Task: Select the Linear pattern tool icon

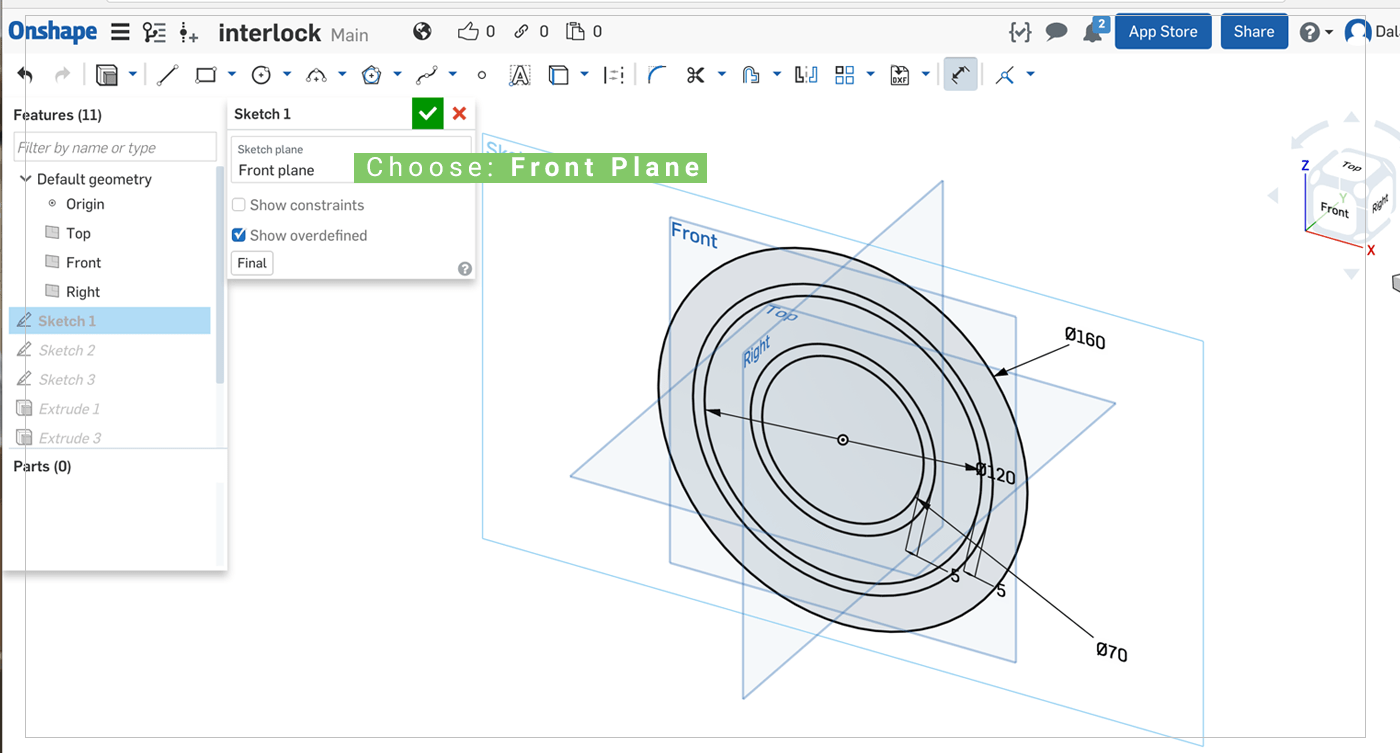Action: point(845,75)
